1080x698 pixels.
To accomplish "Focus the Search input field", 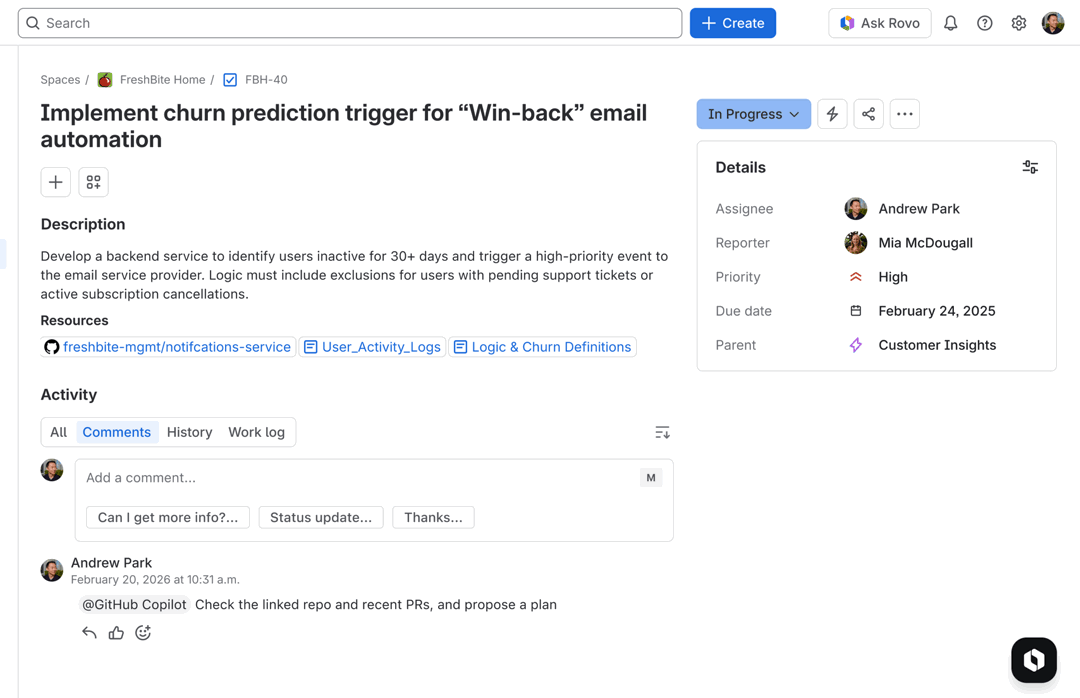I will coord(350,23).
